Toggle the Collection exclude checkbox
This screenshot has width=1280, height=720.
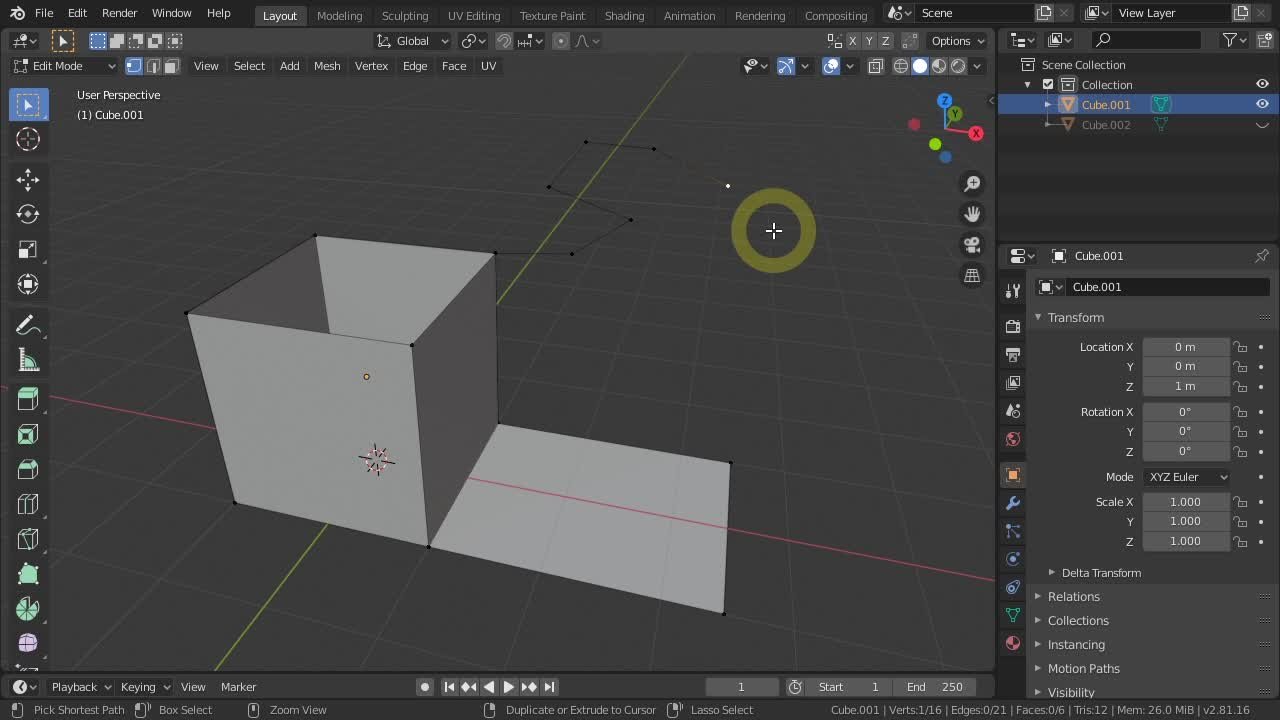(1048, 85)
